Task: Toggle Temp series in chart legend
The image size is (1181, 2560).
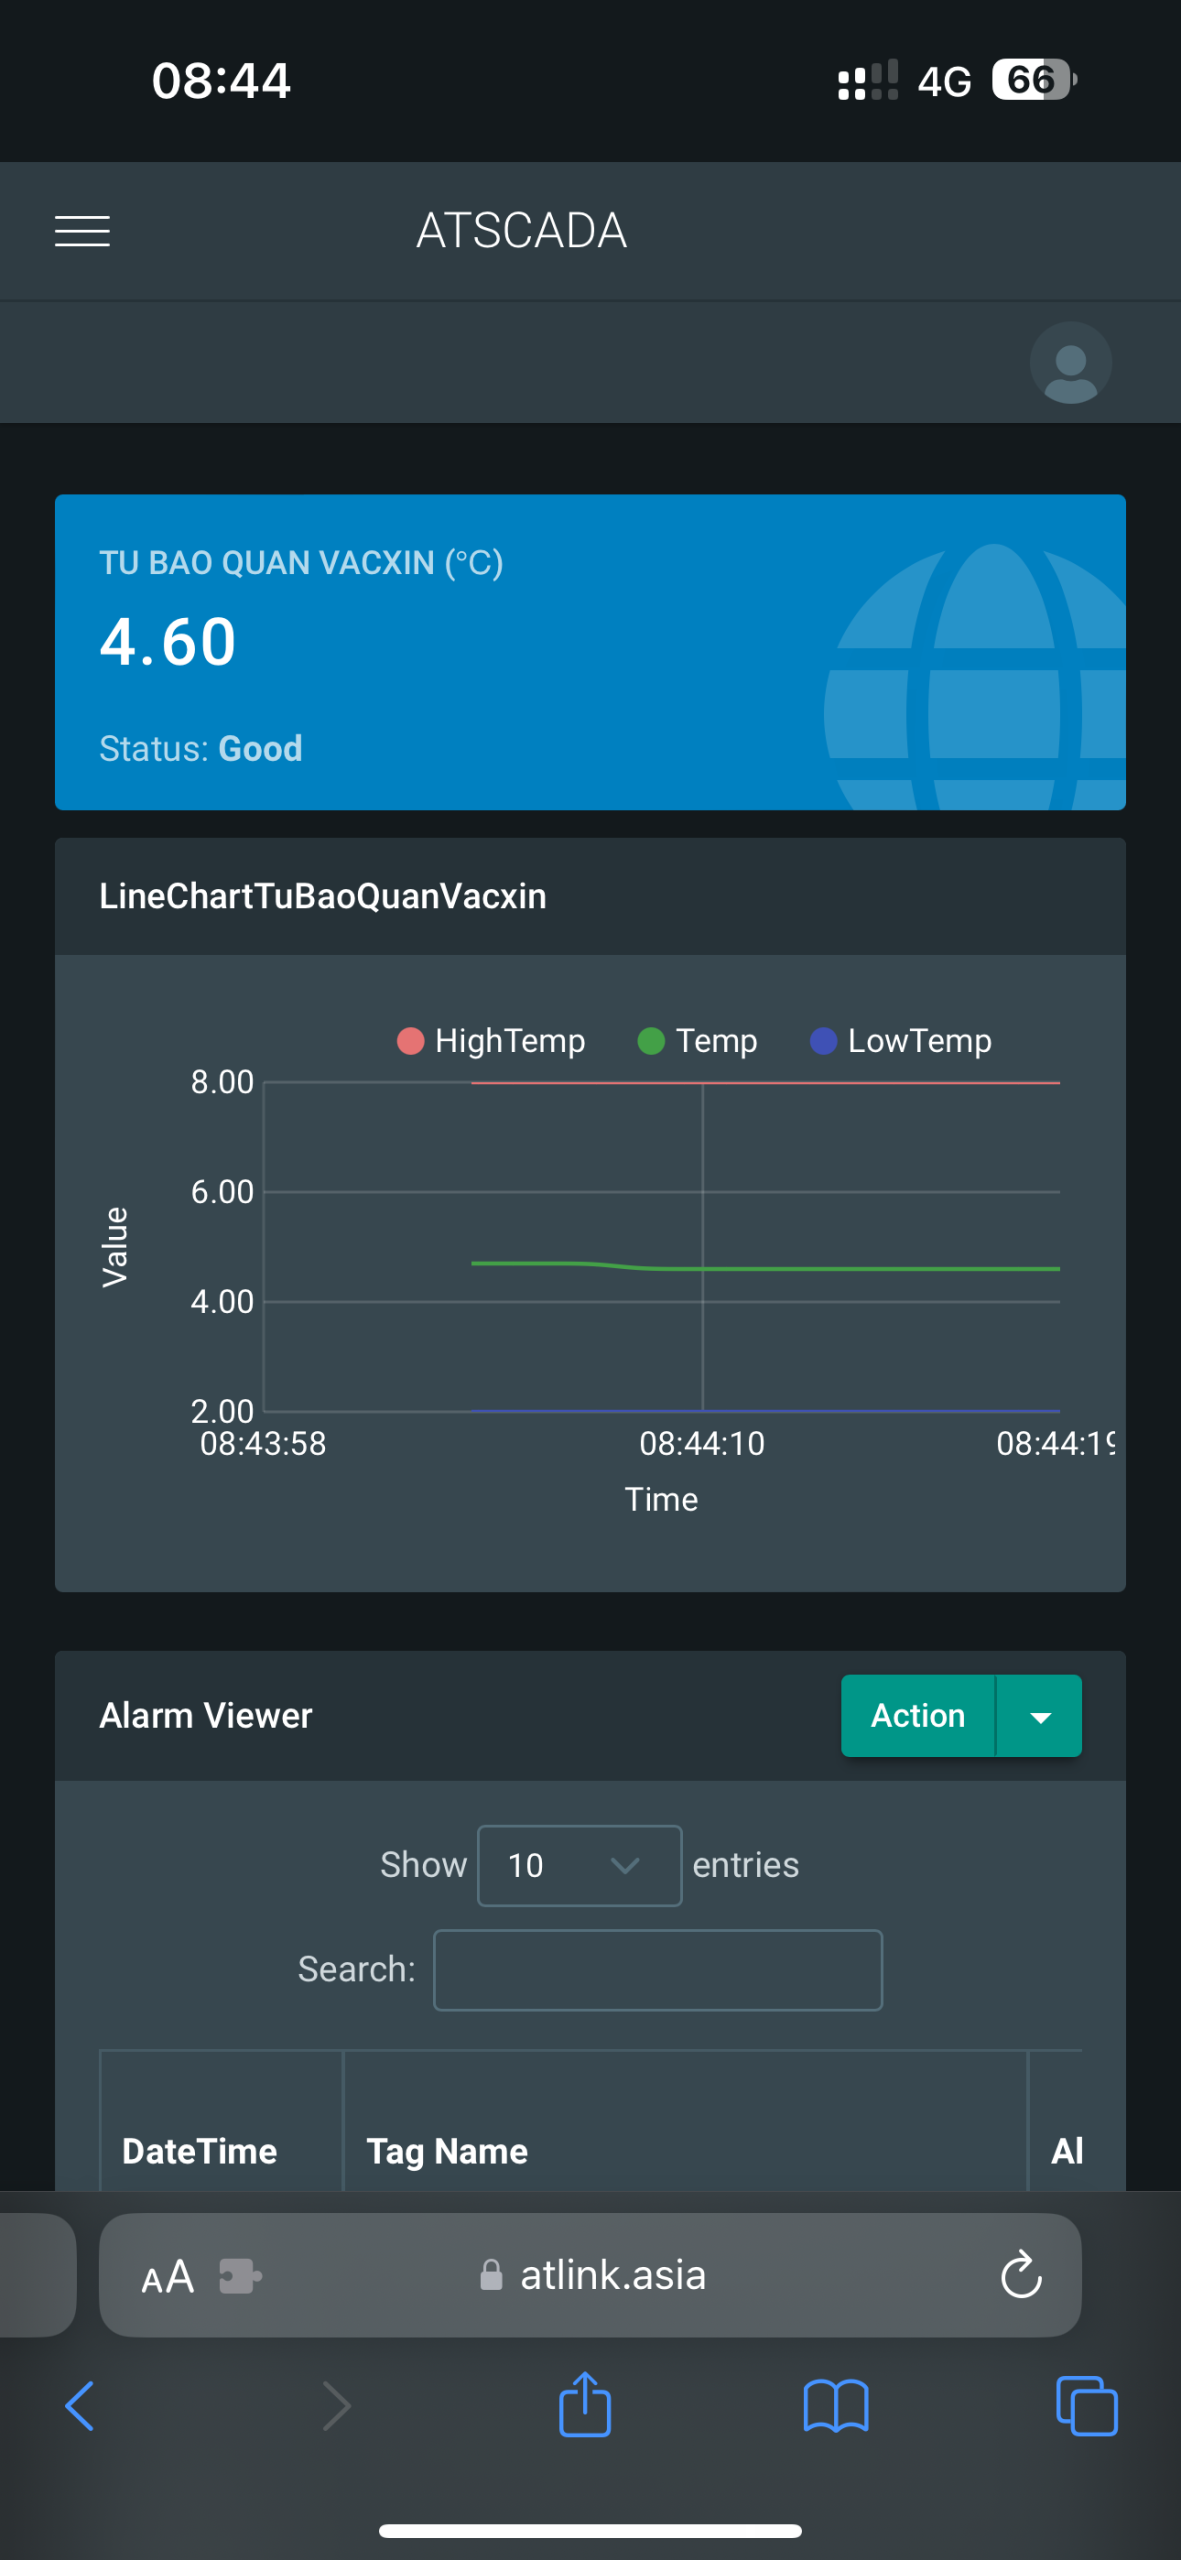Action: [x=698, y=1041]
